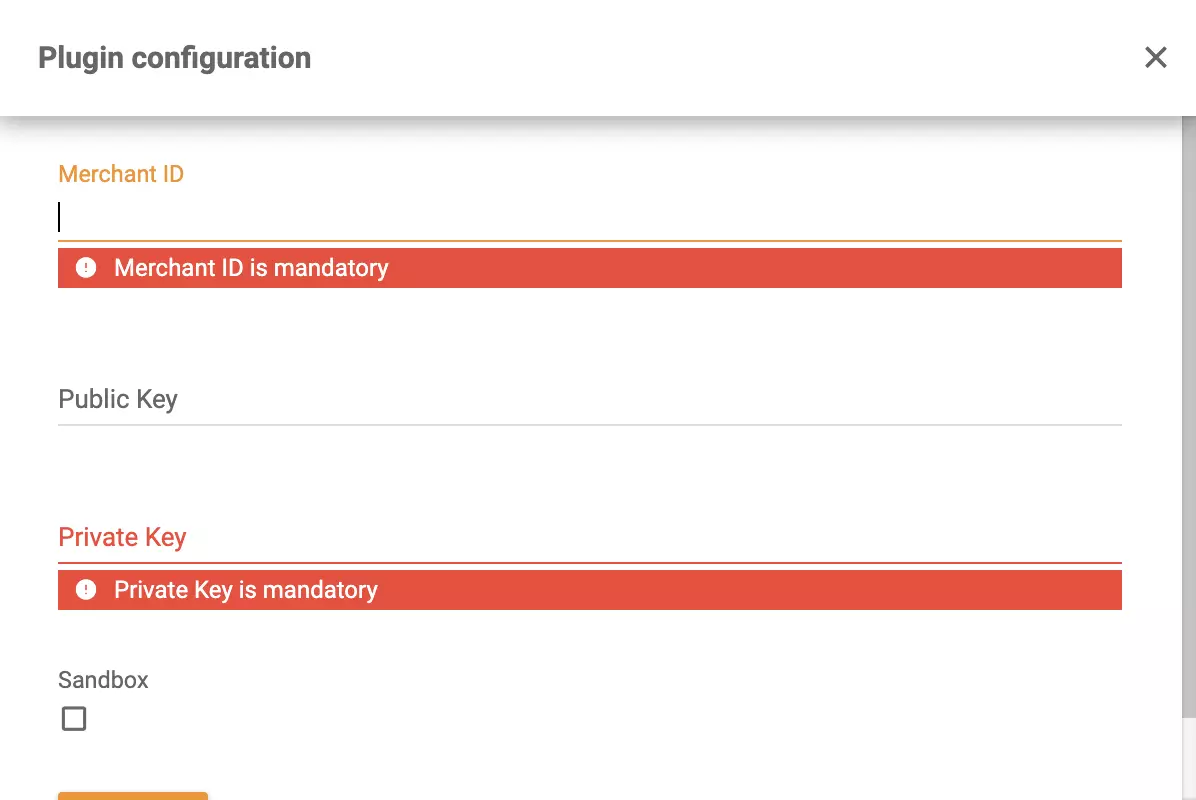Viewport: 1196px width, 800px height.
Task: Close the Plugin configuration dialog
Action: click(x=1155, y=57)
